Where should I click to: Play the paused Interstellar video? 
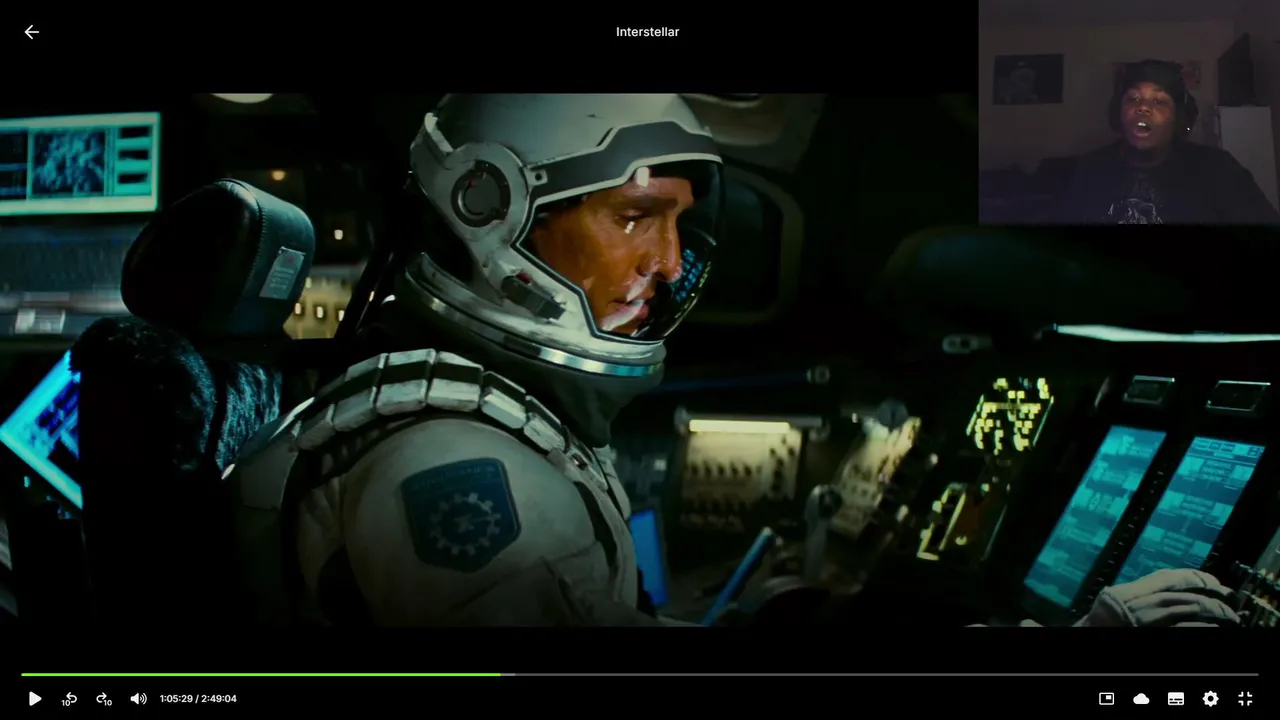(x=35, y=699)
